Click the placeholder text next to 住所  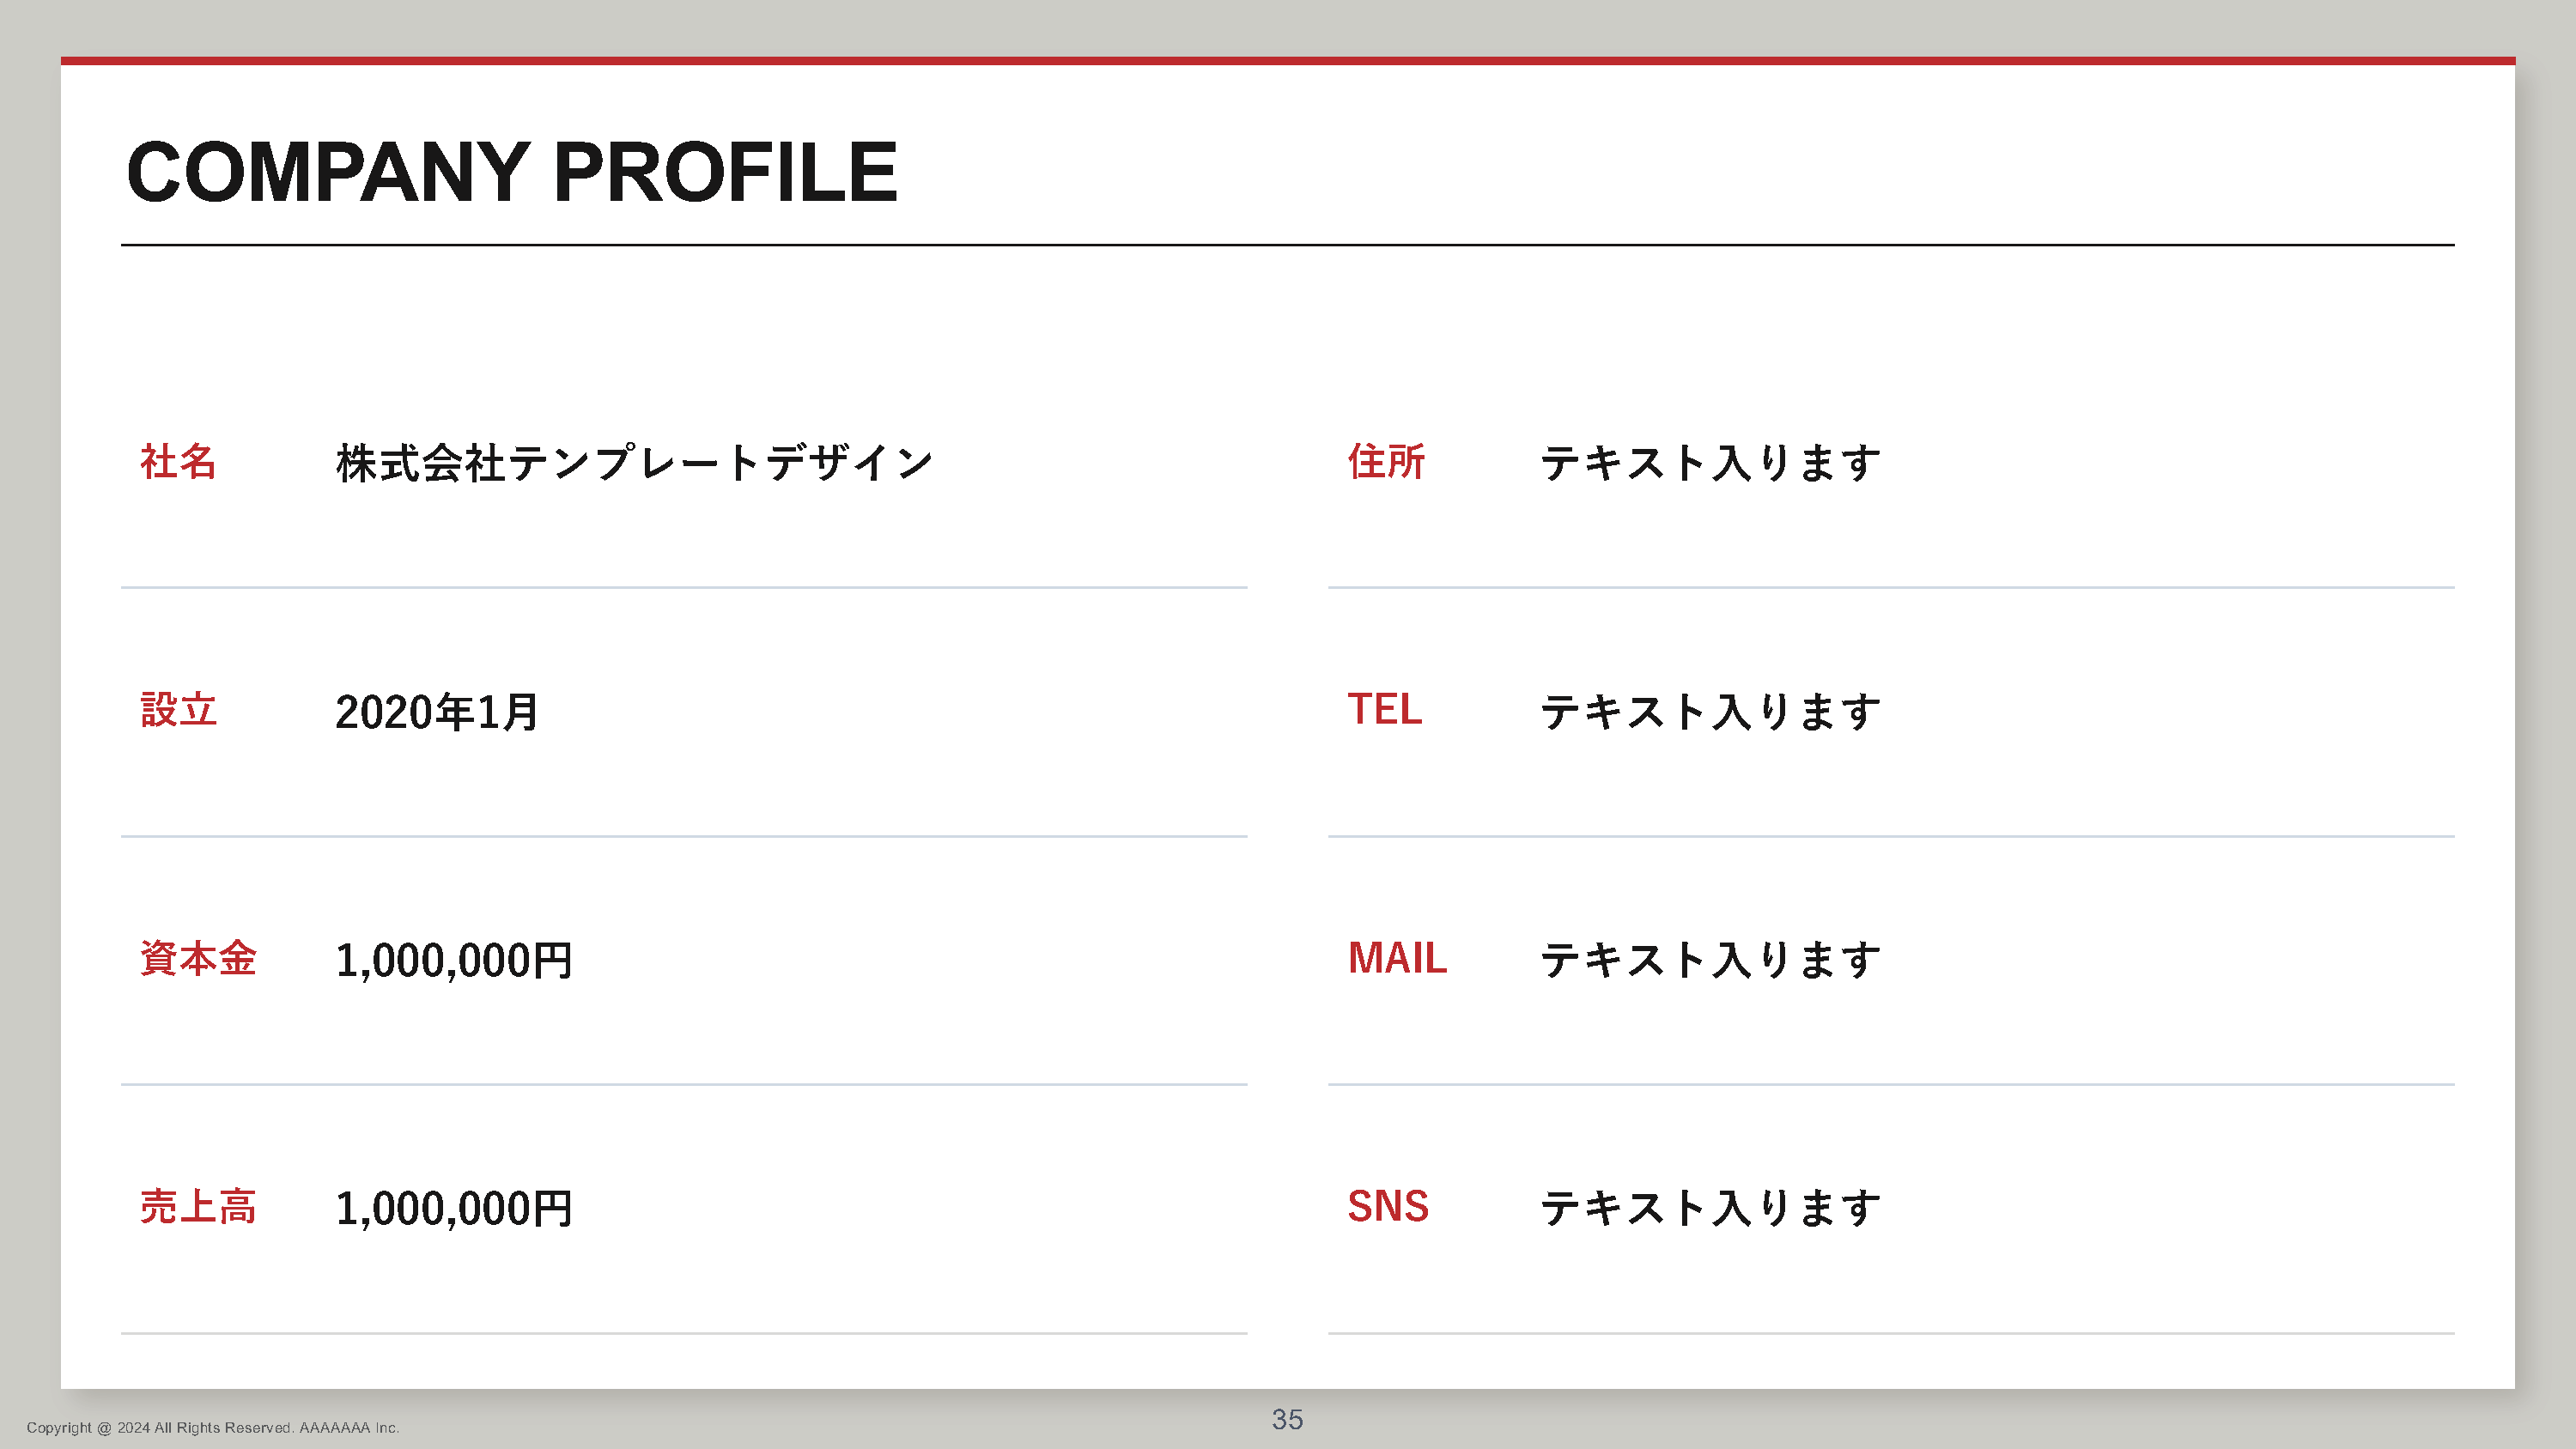(1710, 463)
